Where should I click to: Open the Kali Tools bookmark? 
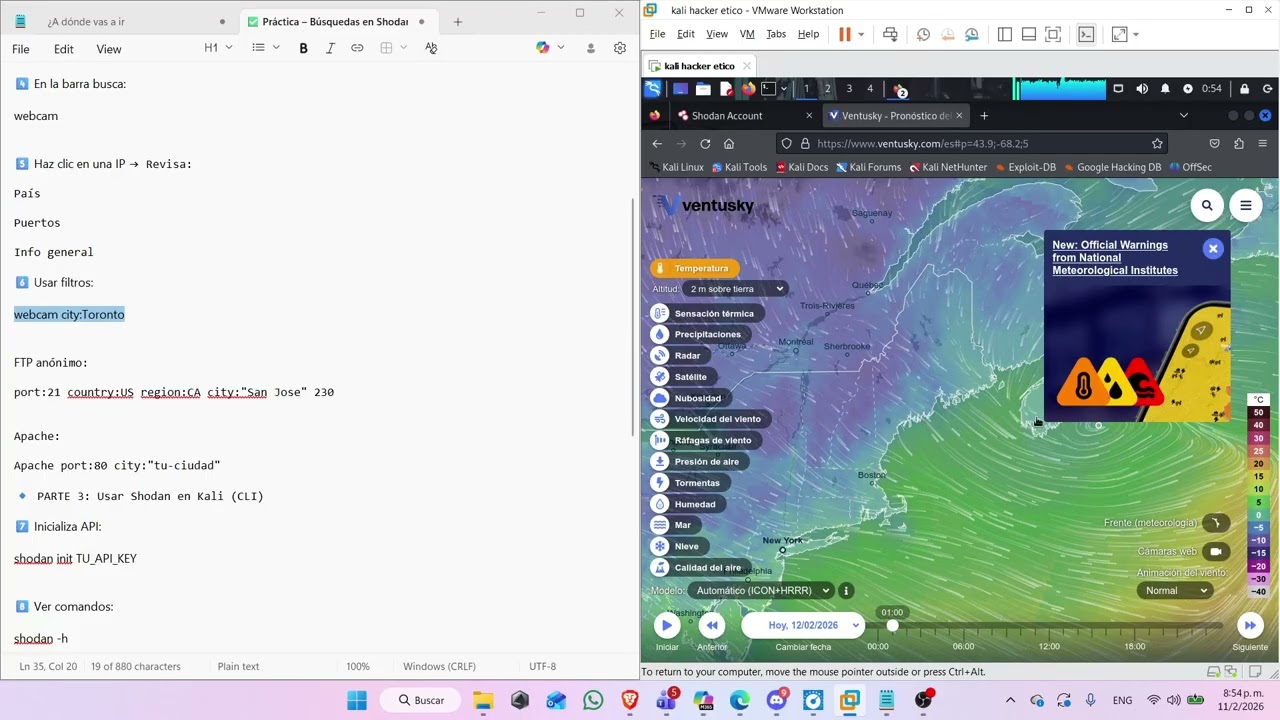[x=739, y=167]
